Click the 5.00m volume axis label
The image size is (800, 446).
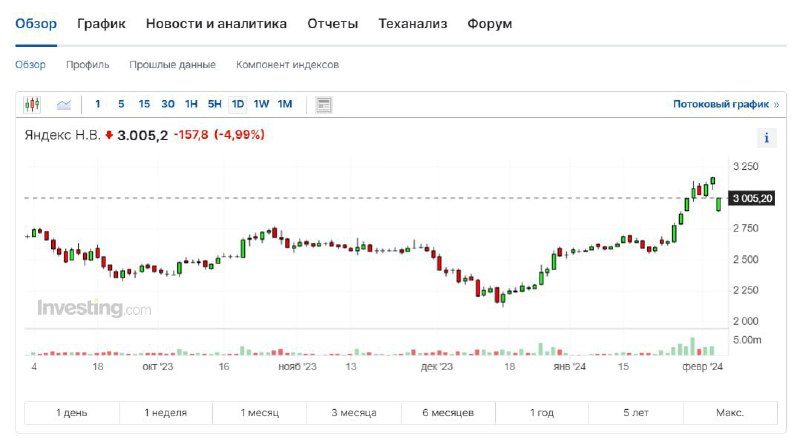tap(747, 340)
